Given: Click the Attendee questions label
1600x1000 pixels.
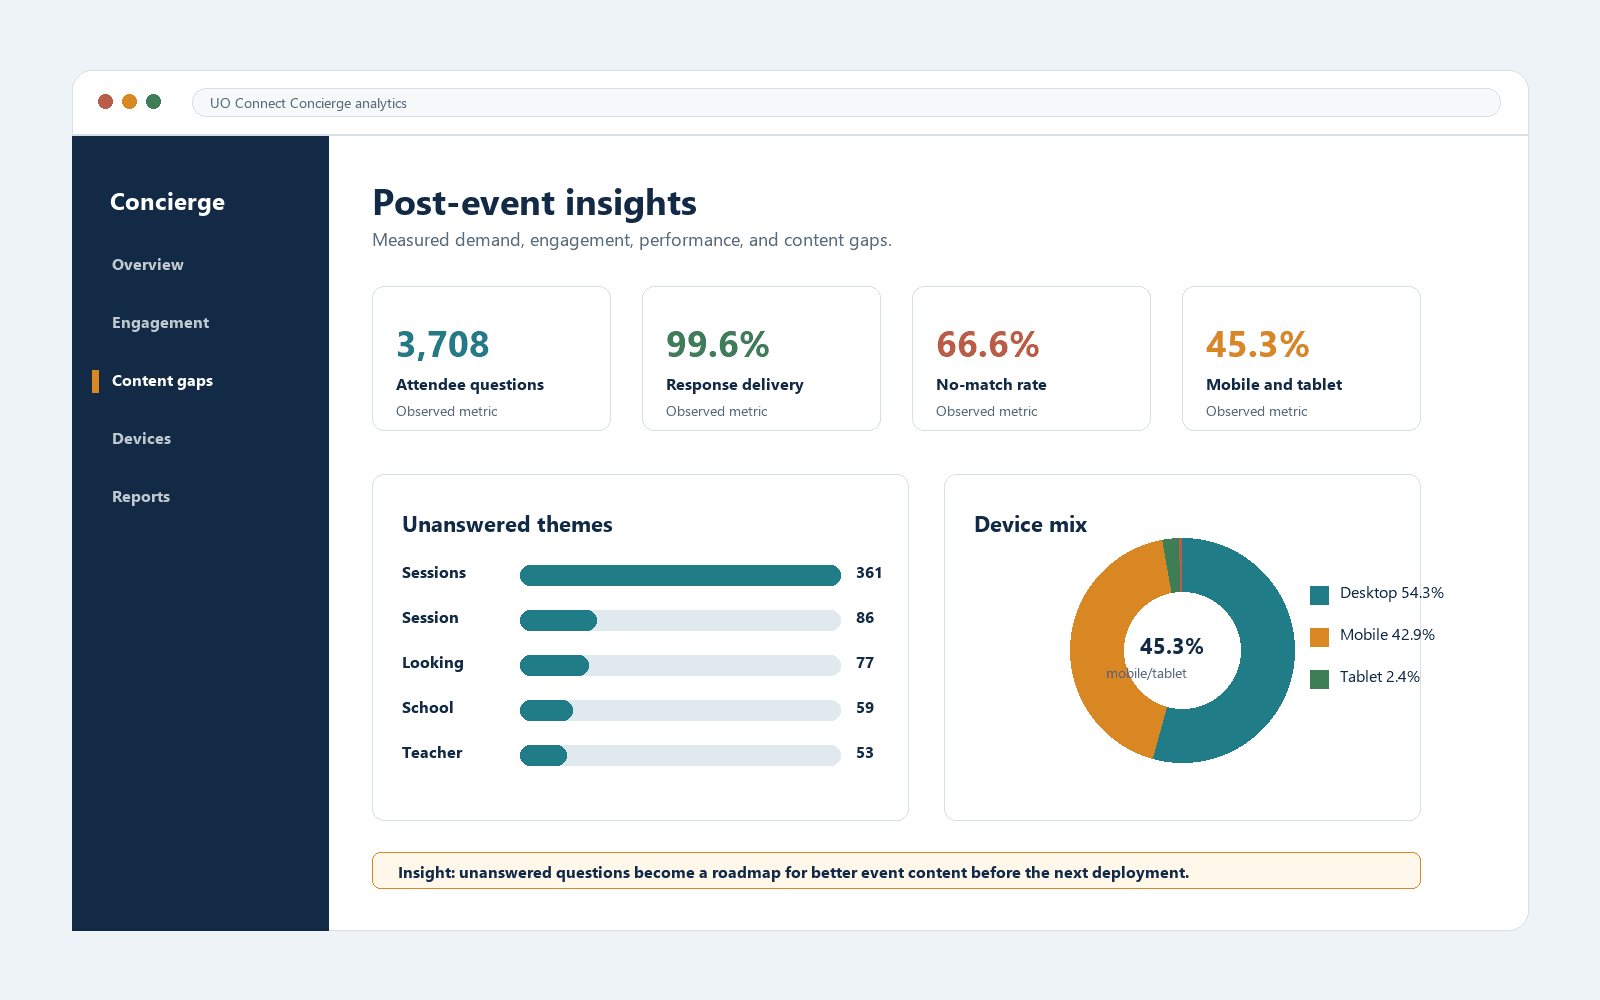Looking at the screenshot, I should [x=470, y=385].
